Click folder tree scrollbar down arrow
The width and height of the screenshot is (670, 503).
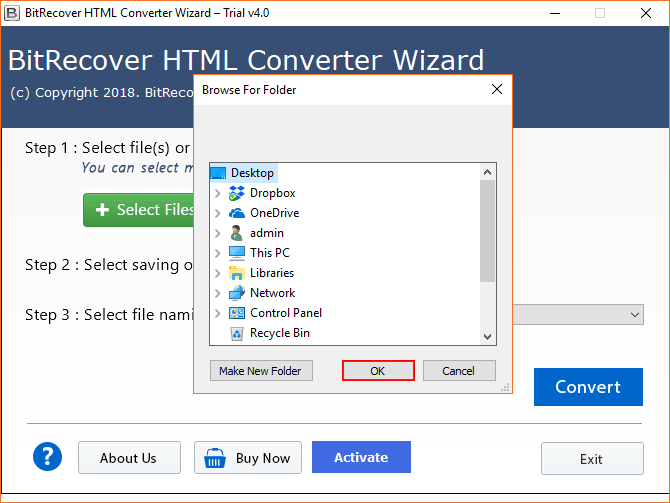(487, 337)
